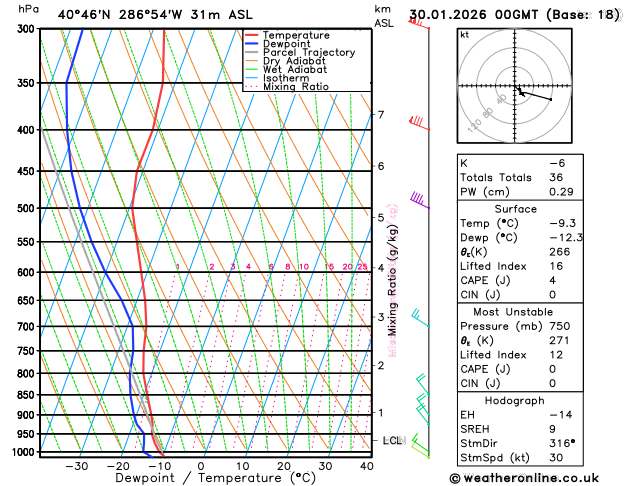Click the pink mixing ratio label 25
The image size is (629, 486).
(362, 267)
